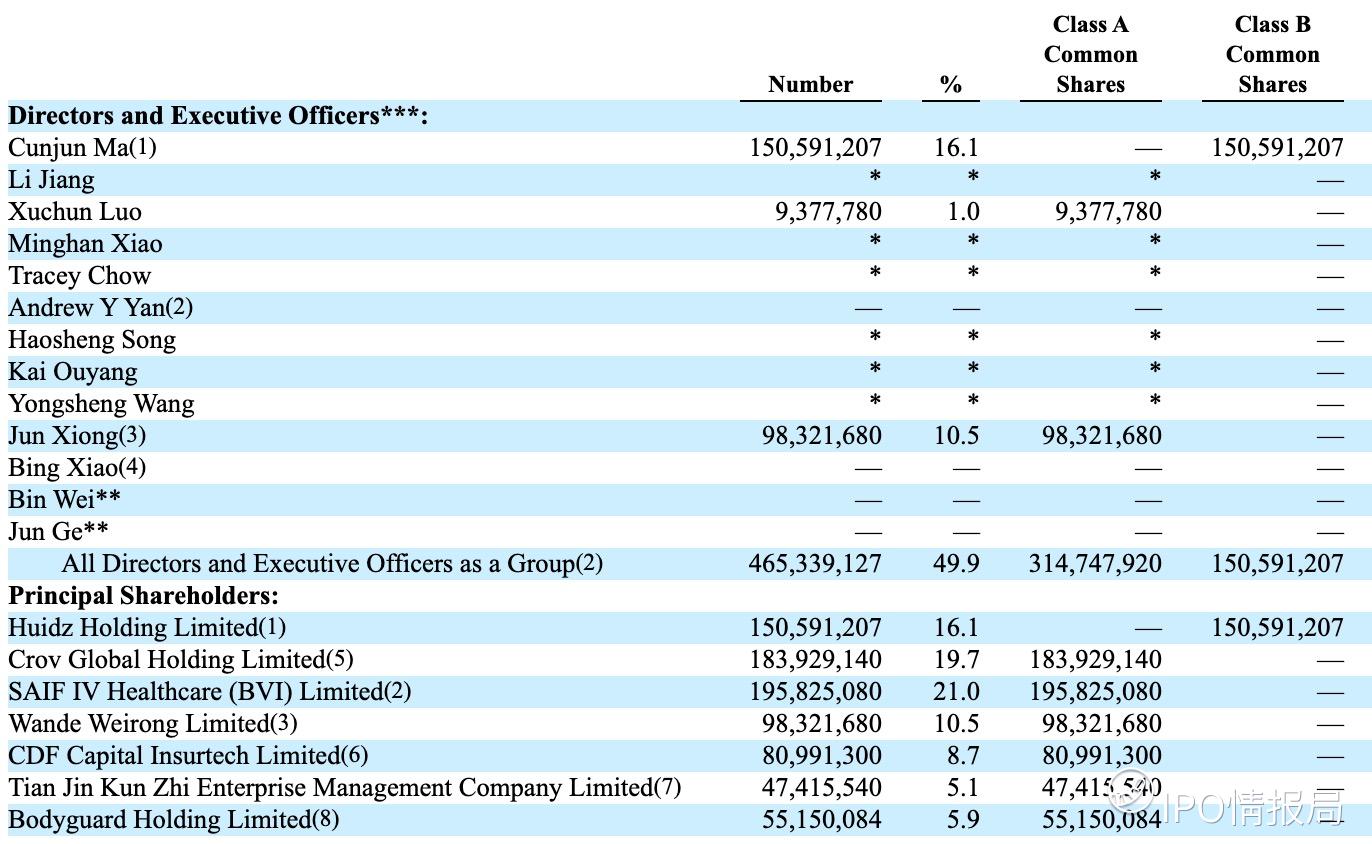Select the 'Directors and Executive Officers***:' heading
1372x844 pixels.
pos(218,116)
